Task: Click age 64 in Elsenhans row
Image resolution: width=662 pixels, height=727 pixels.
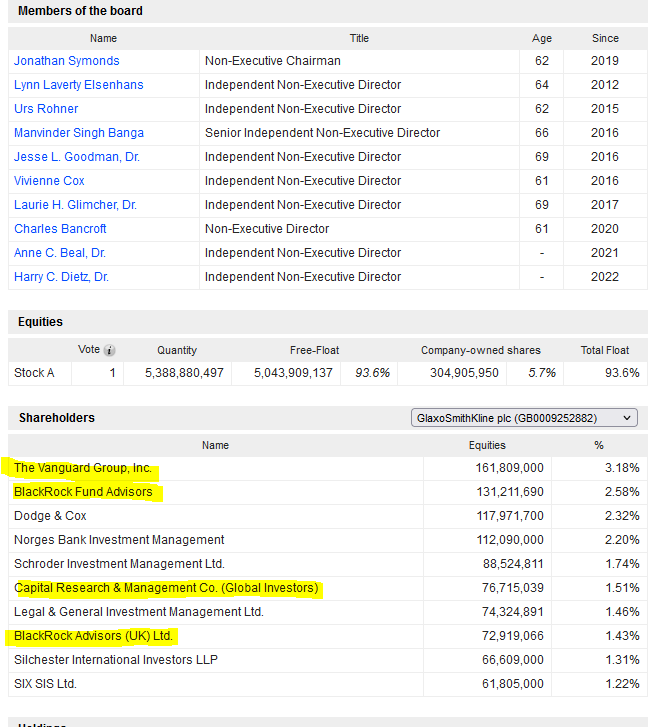Action: pyautogui.click(x=541, y=85)
